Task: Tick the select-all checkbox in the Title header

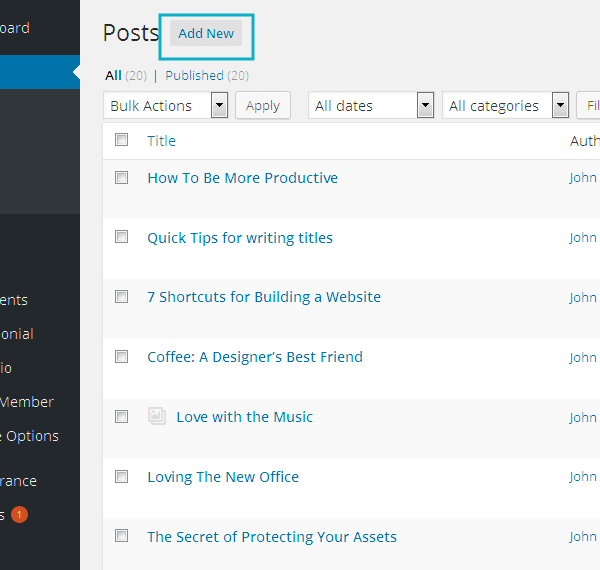Action: point(122,140)
